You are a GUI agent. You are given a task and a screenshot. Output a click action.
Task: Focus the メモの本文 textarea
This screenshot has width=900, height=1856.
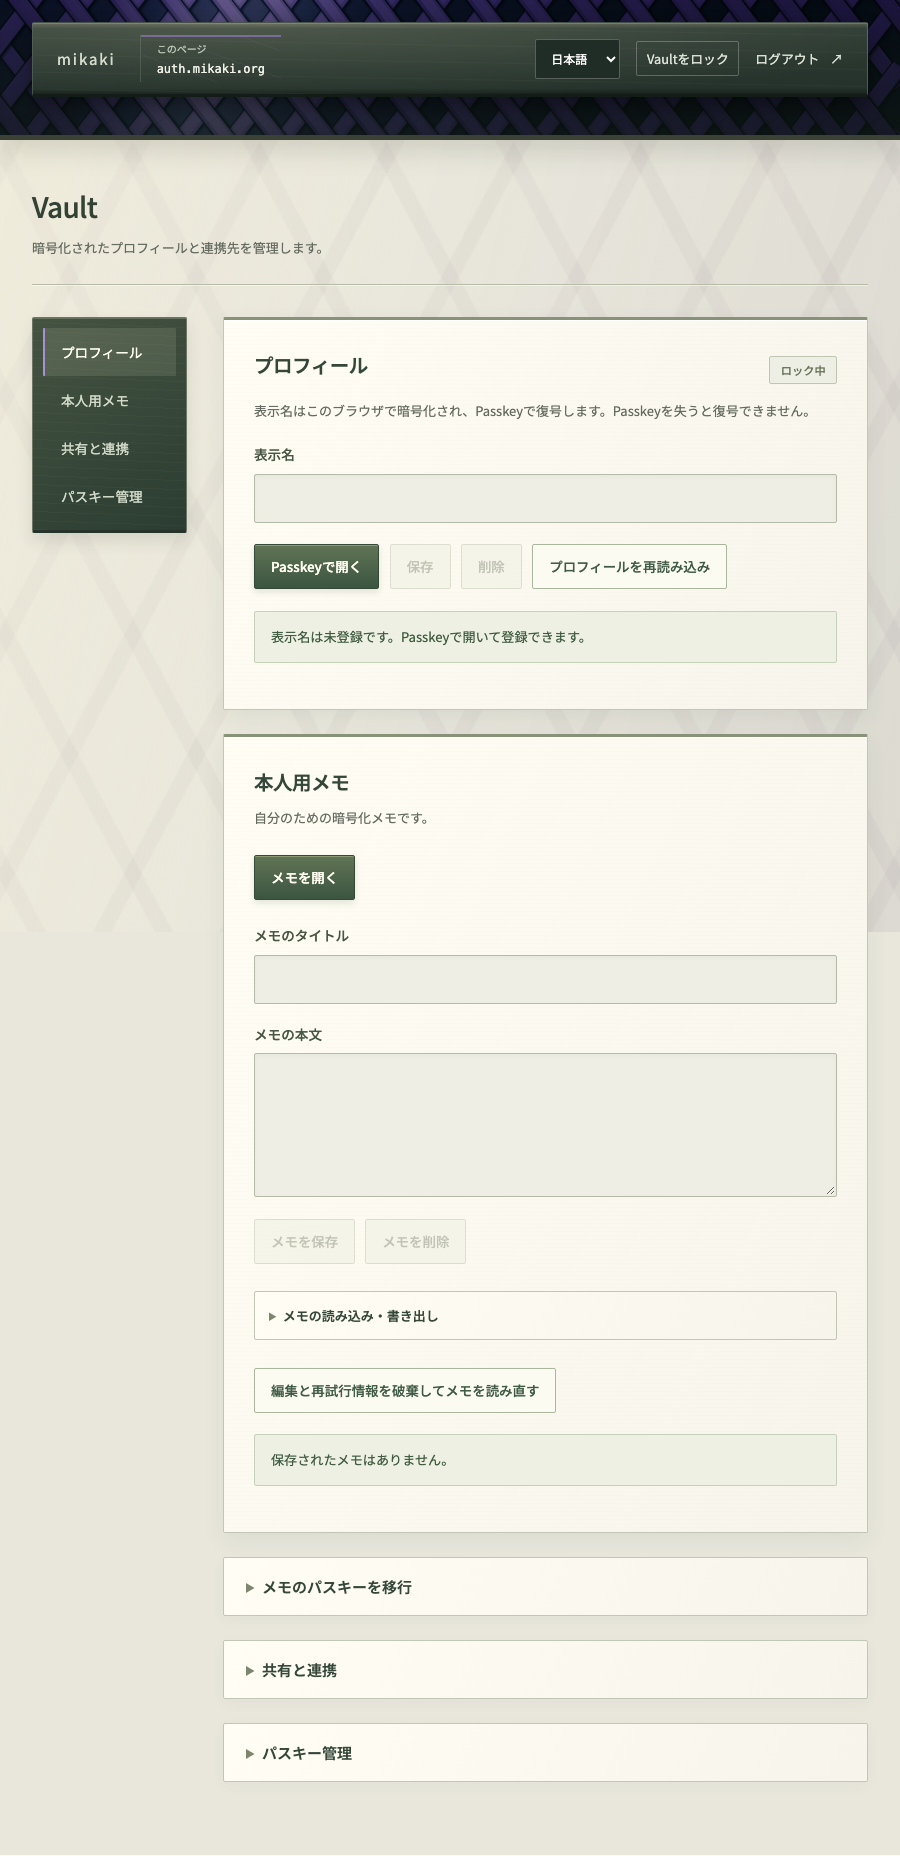(x=545, y=1124)
